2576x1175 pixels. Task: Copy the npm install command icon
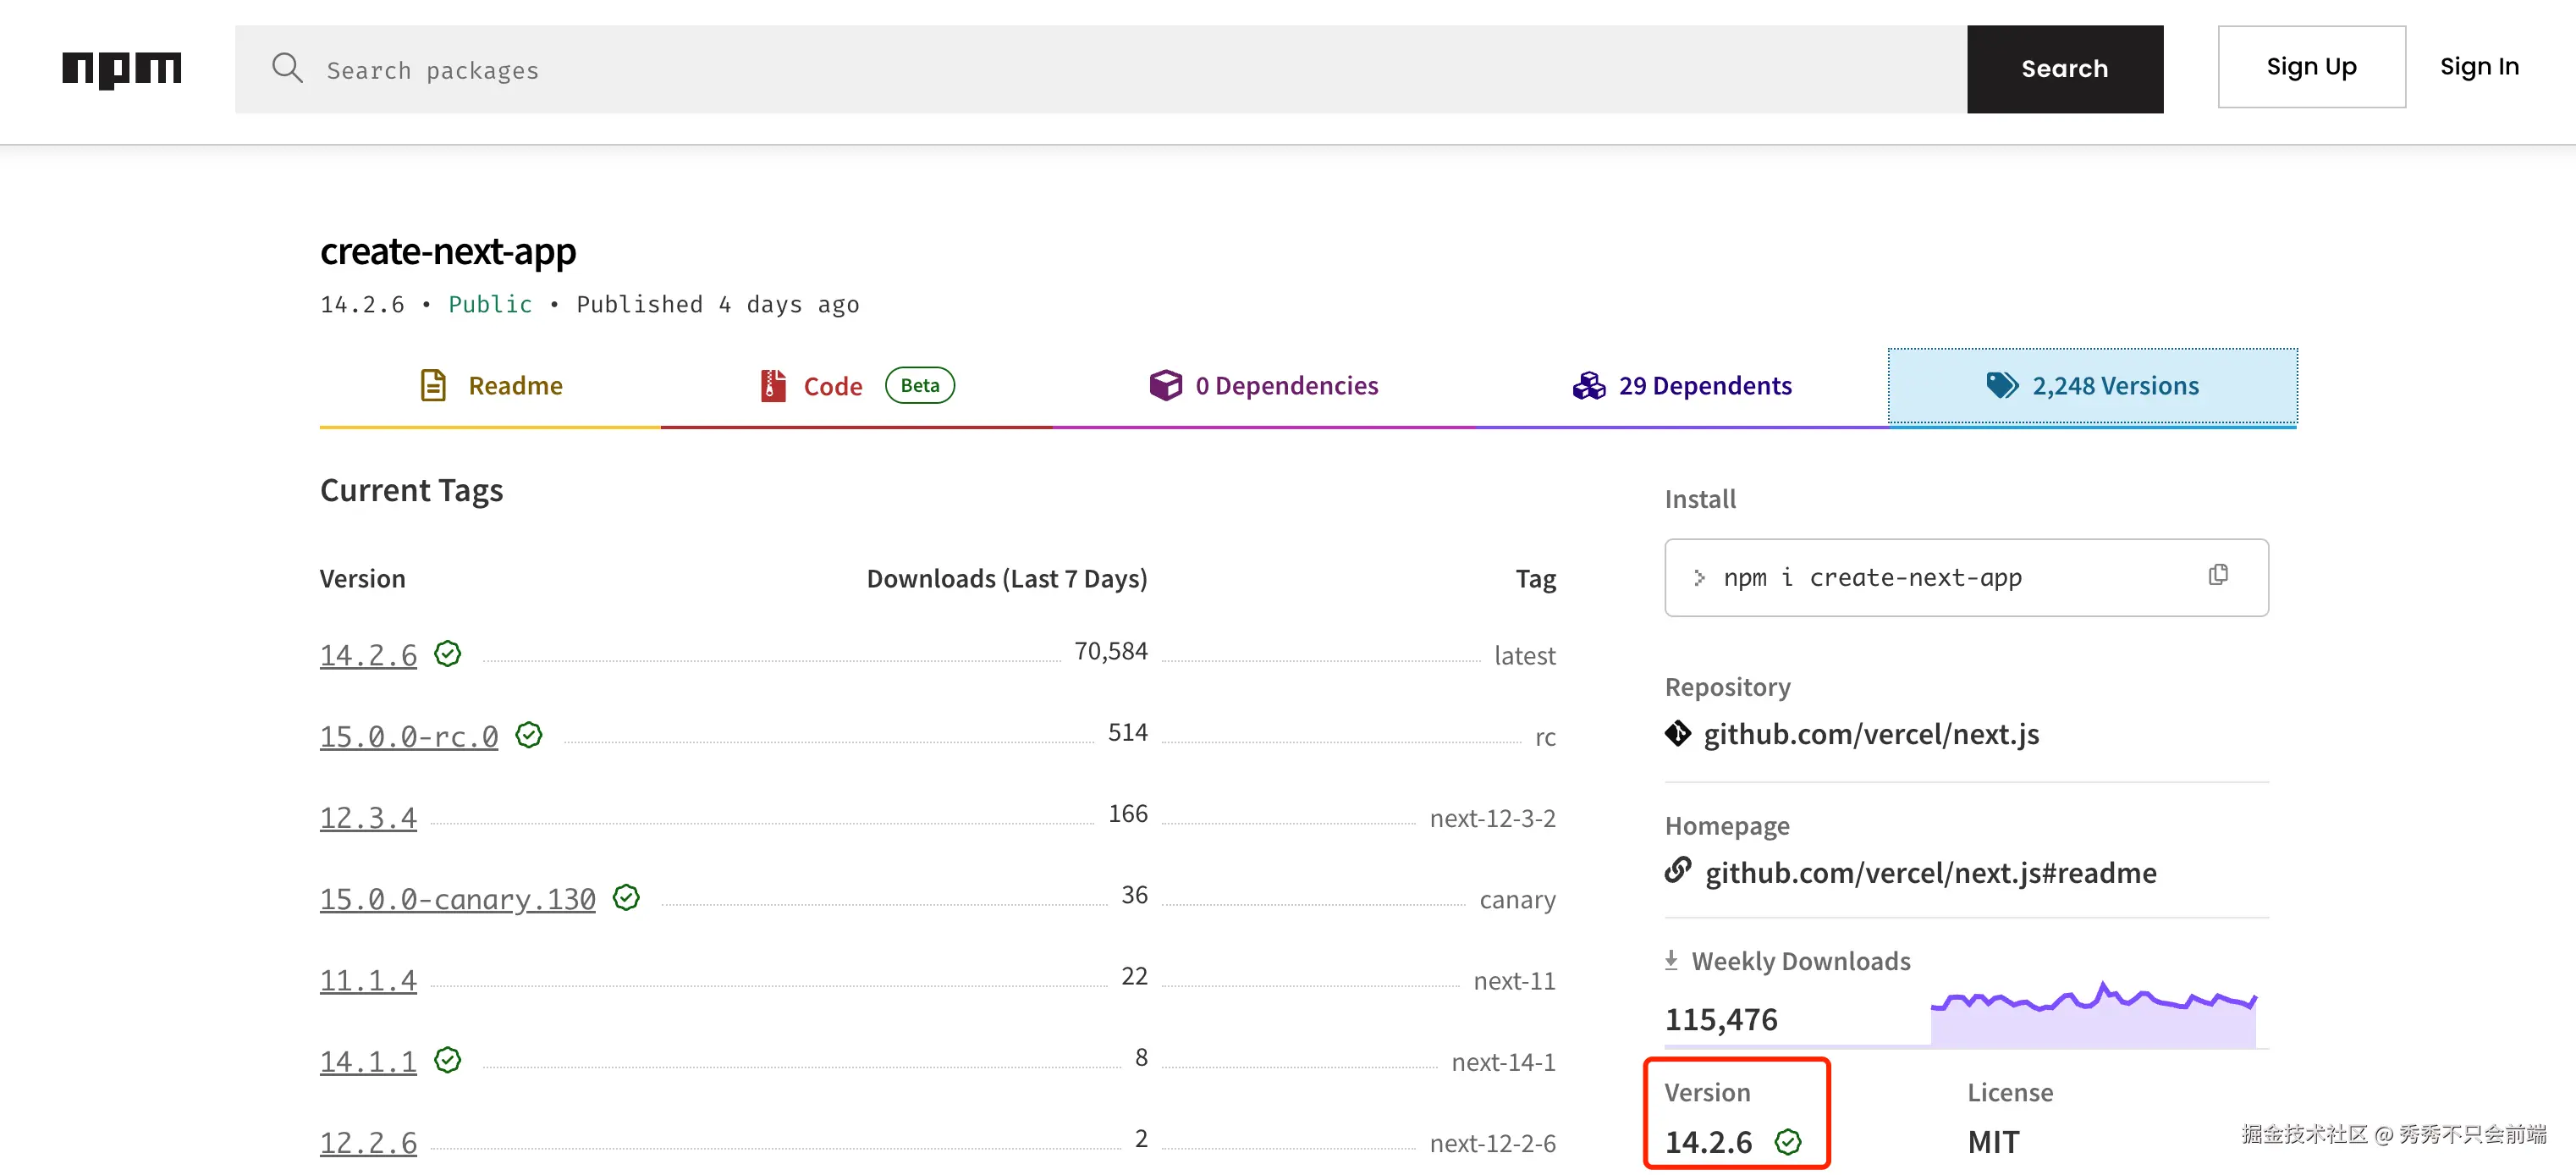tap(2217, 575)
